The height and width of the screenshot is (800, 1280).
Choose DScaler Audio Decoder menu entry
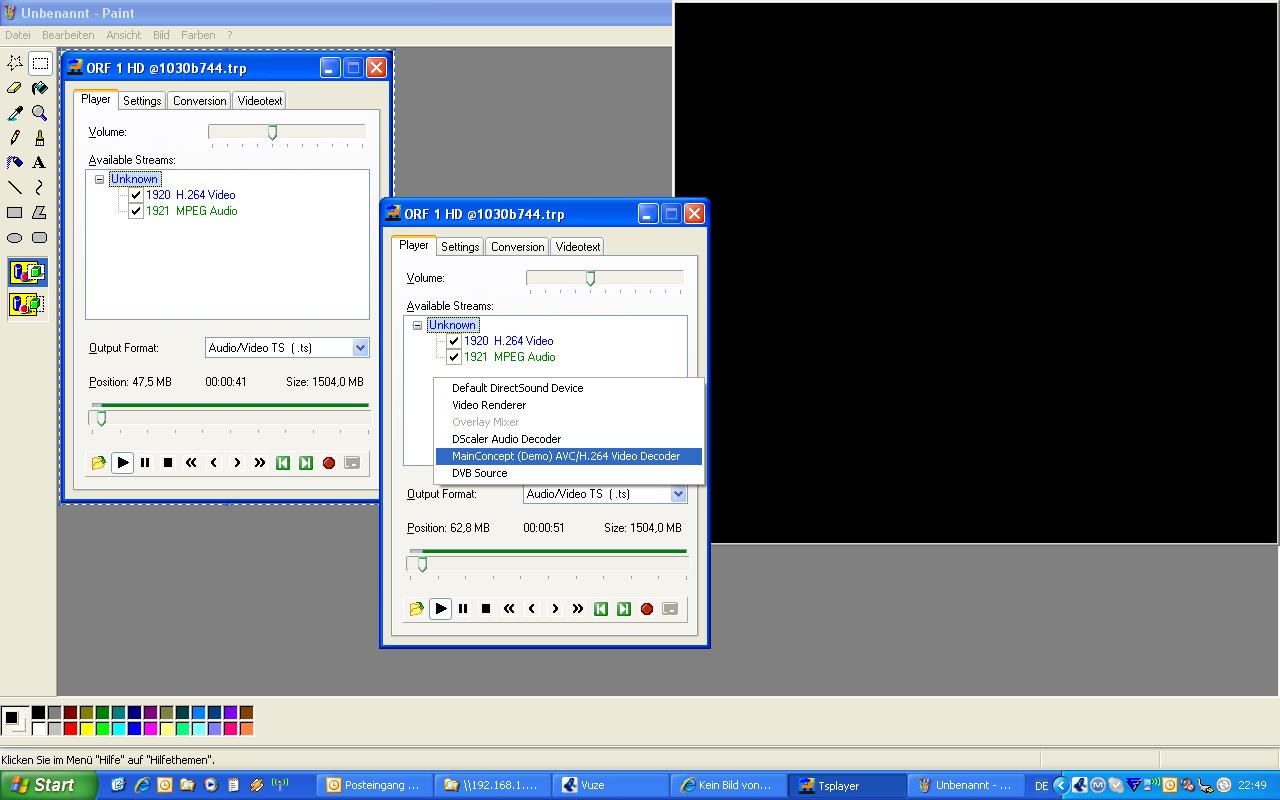click(569, 439)
